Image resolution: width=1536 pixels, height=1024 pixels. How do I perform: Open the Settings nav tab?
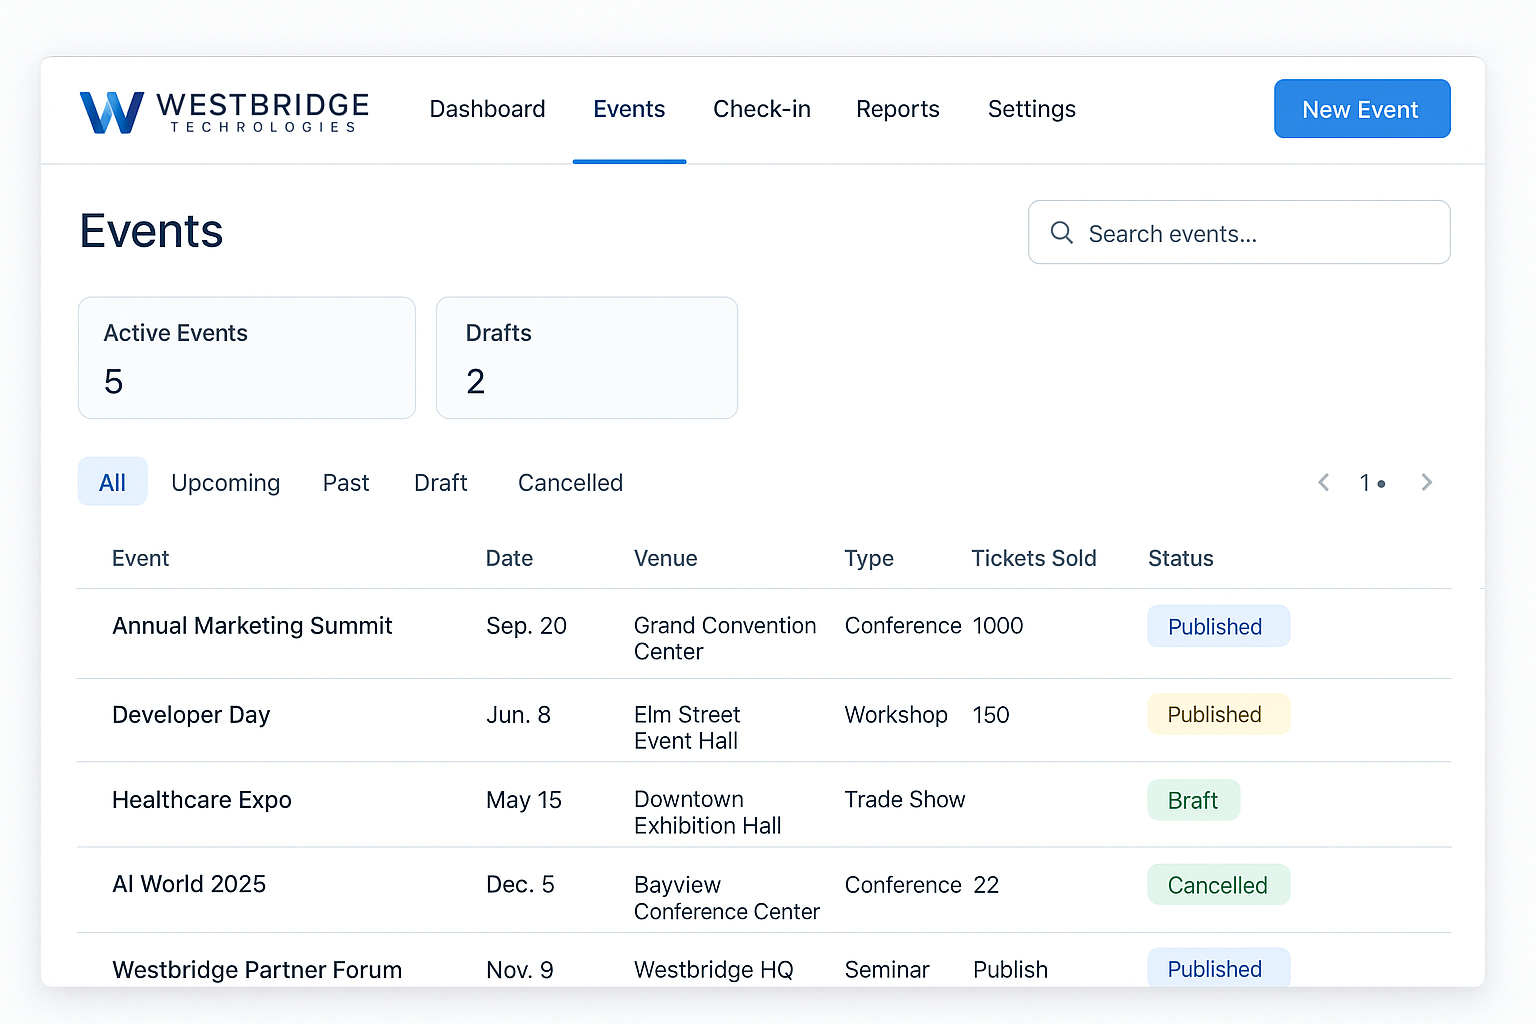click(1032, 109)
